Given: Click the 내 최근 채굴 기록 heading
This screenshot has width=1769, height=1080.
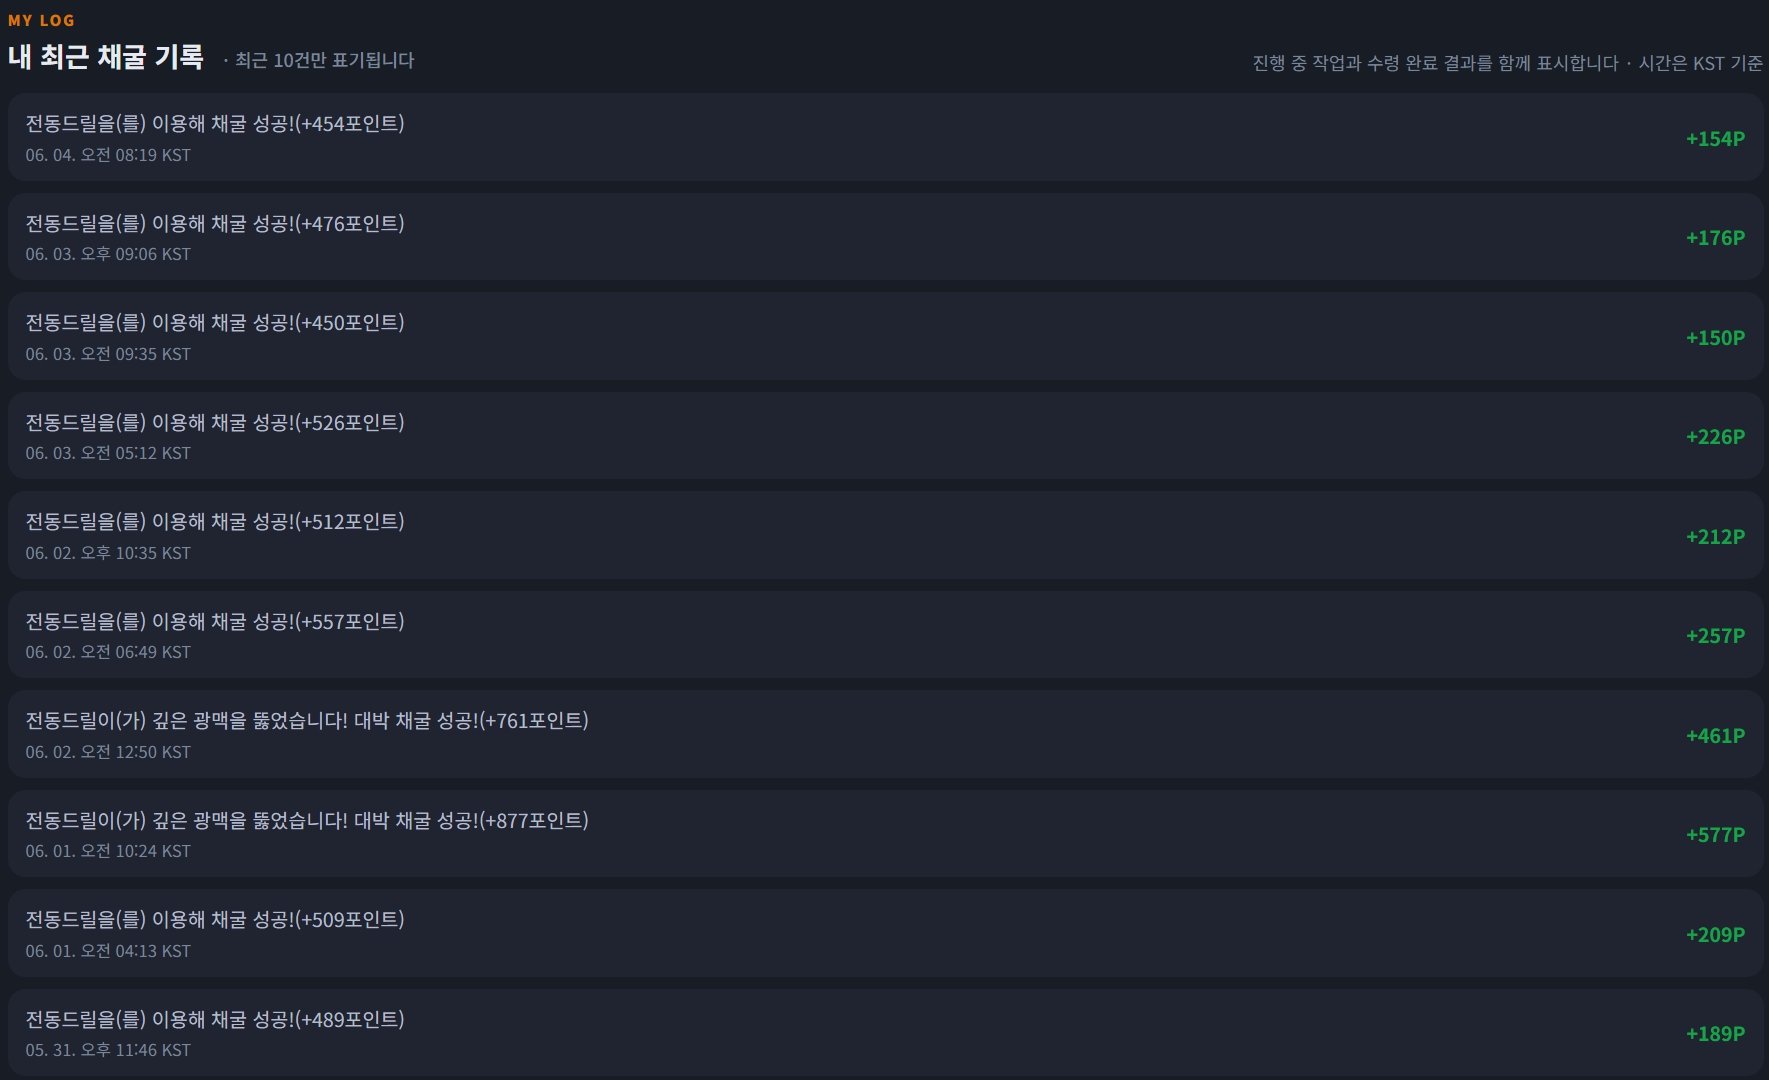Looking at the screenshot, I should click(x=106, y=57).
